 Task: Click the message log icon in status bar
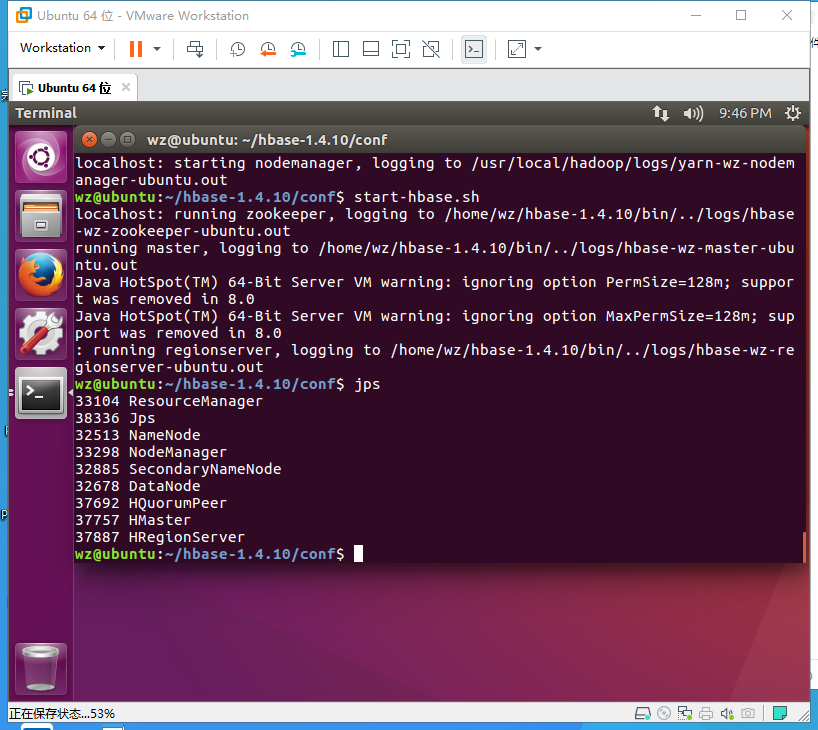pyautogui.click(x=780, y=713)
